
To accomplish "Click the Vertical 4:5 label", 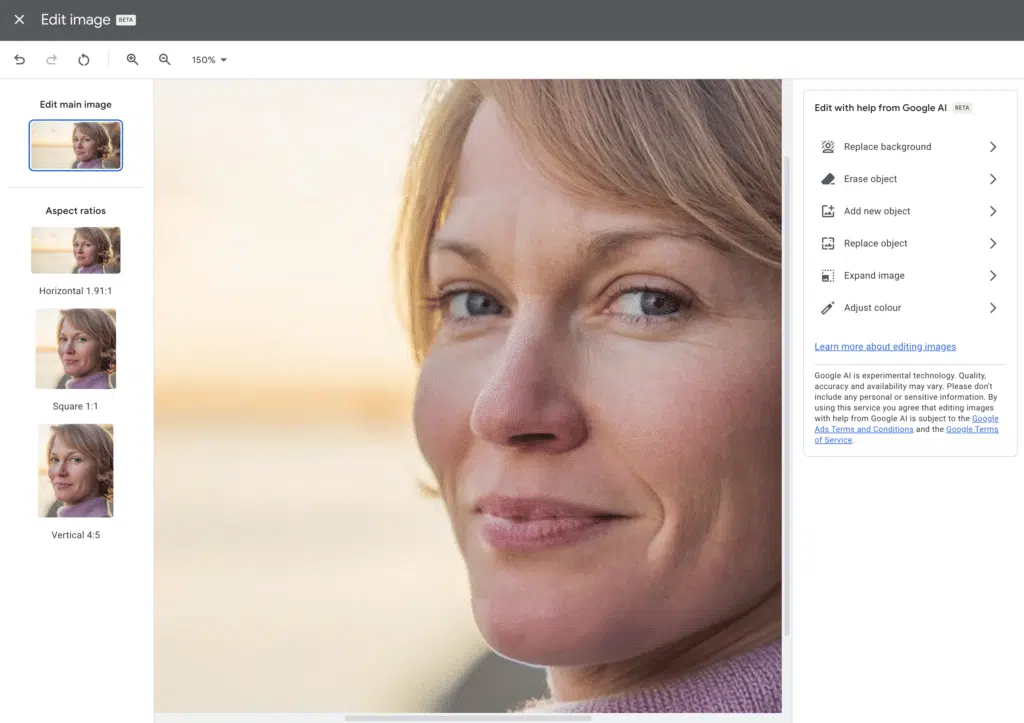I will tap(76, 535).
